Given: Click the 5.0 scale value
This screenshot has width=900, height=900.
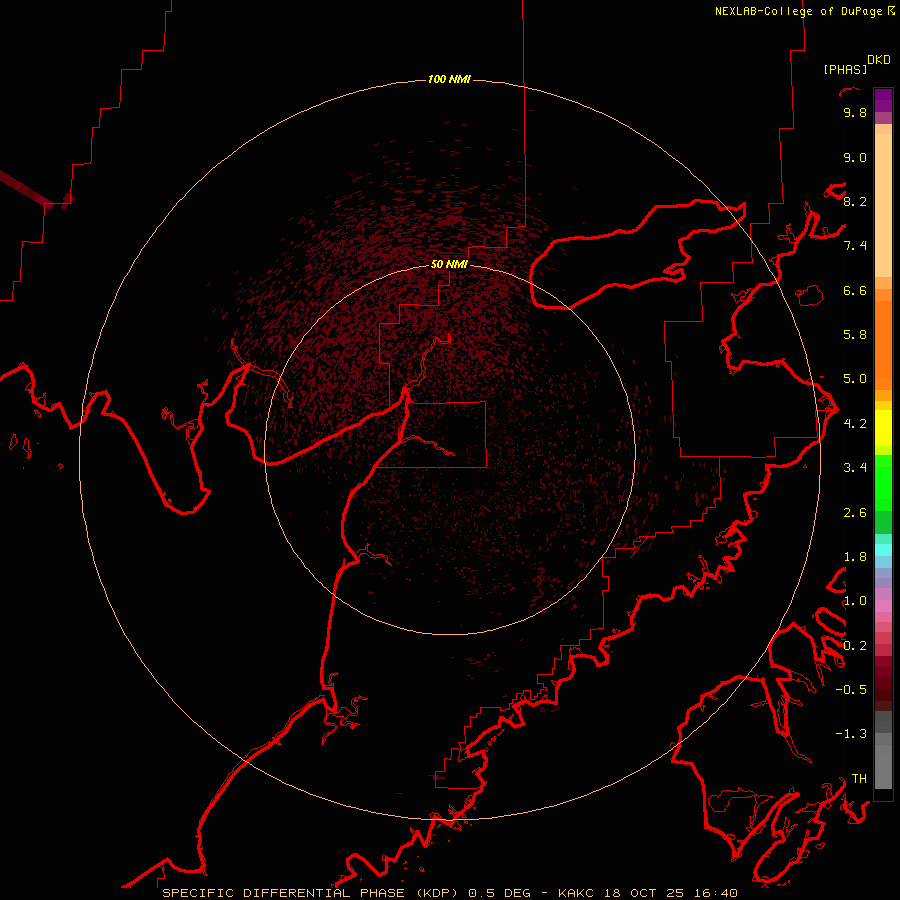Looking at the screenshot, I should (855, 379).
